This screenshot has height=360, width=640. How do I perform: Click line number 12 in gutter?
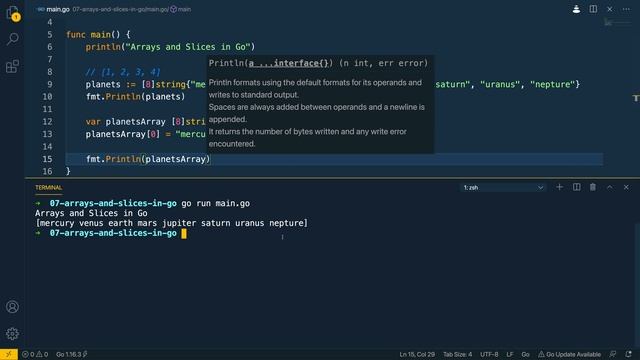47,122
